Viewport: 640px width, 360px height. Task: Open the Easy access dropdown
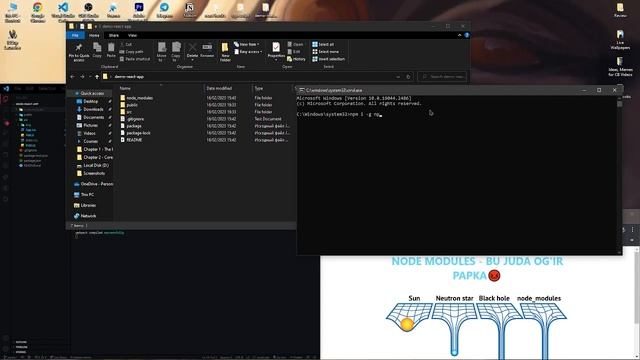(x=248, y=52)
